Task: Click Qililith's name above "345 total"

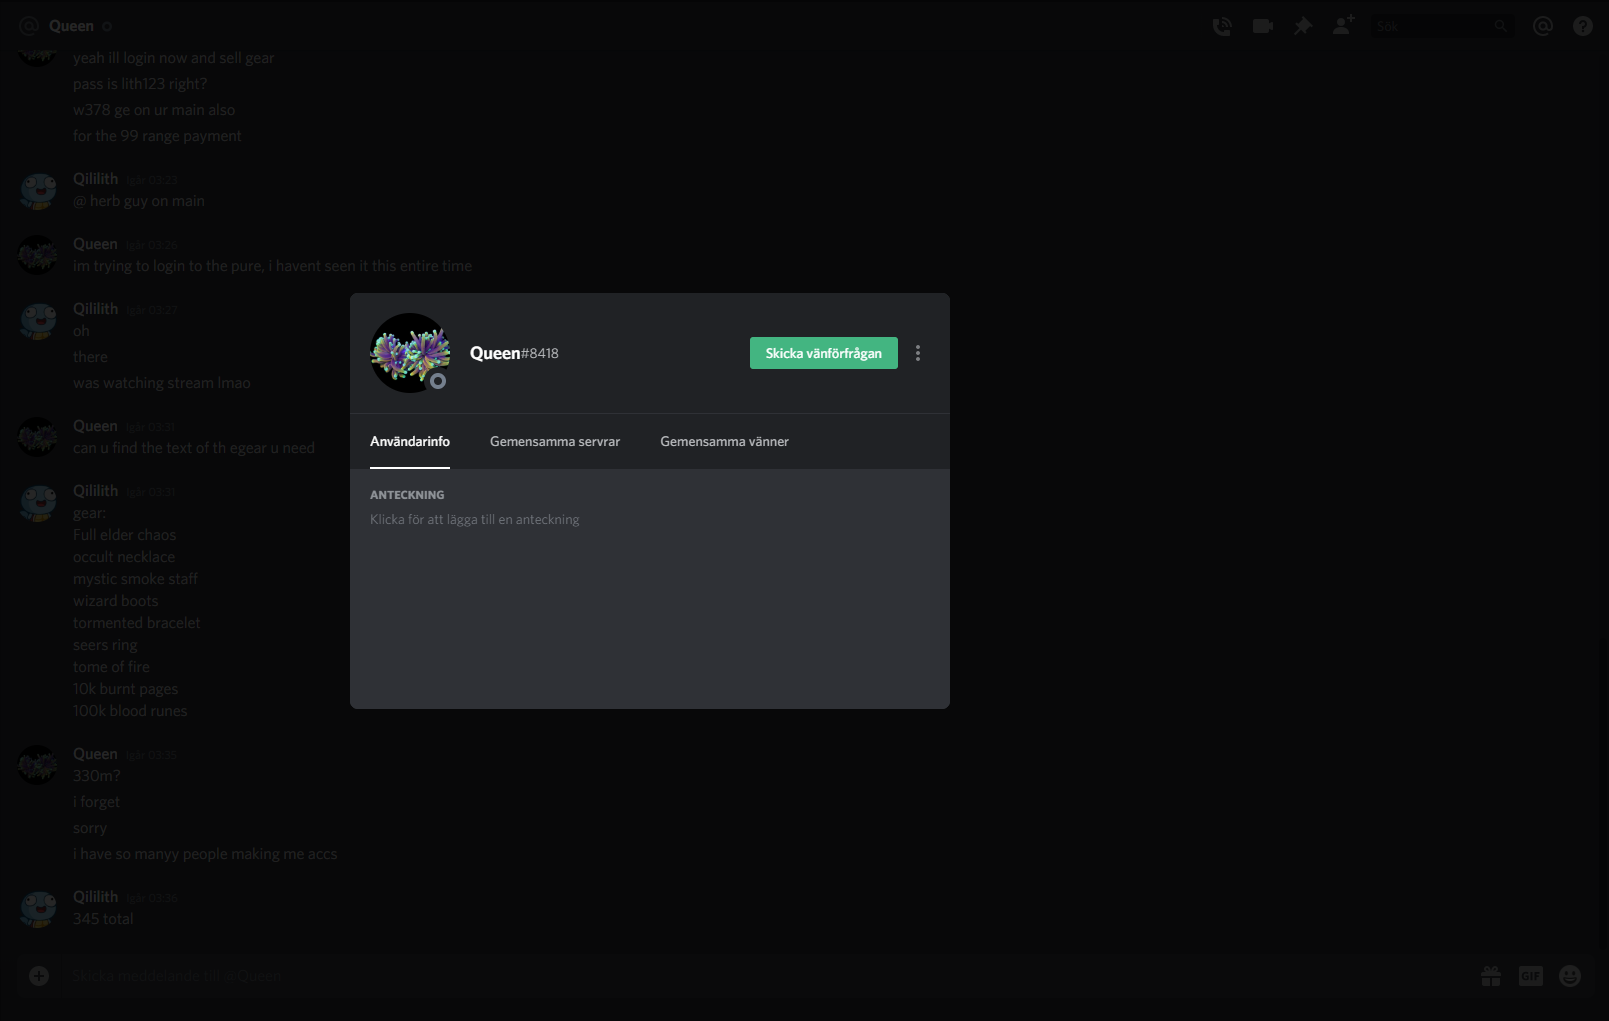Action: 95,896
